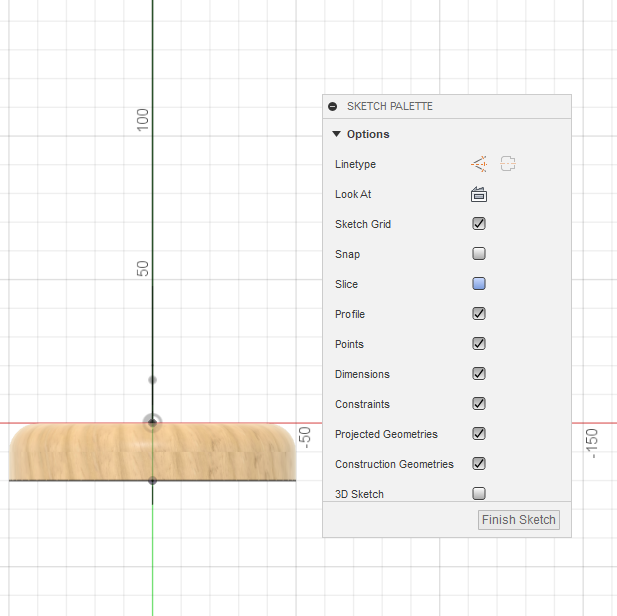Collapse the Options section triangle
617x616 pixels.
[x=337, y=134]
